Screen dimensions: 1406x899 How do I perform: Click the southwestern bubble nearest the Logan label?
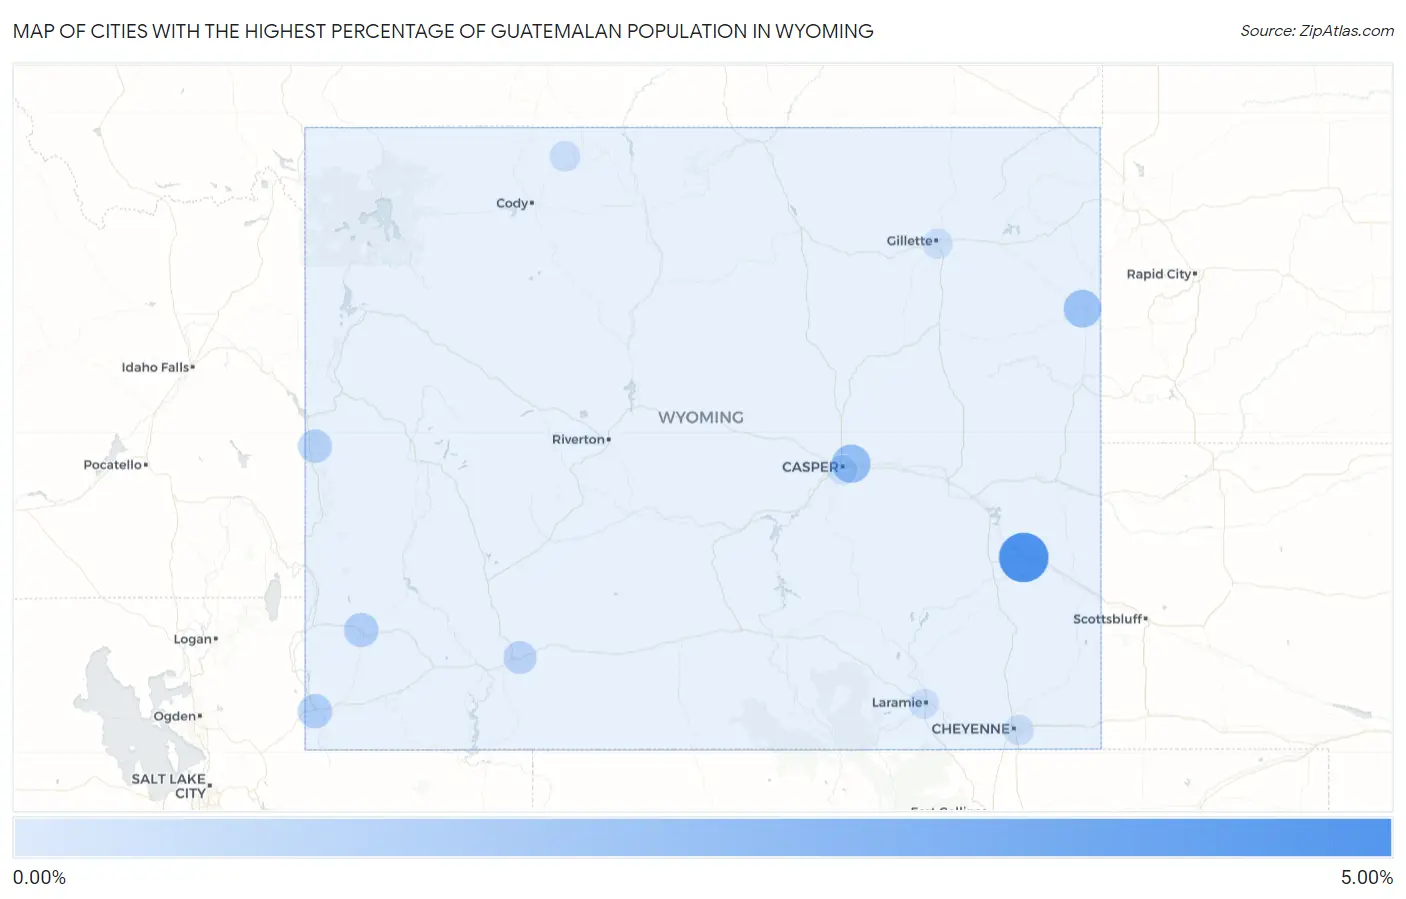pyautogui.click(x=361, y=630)
